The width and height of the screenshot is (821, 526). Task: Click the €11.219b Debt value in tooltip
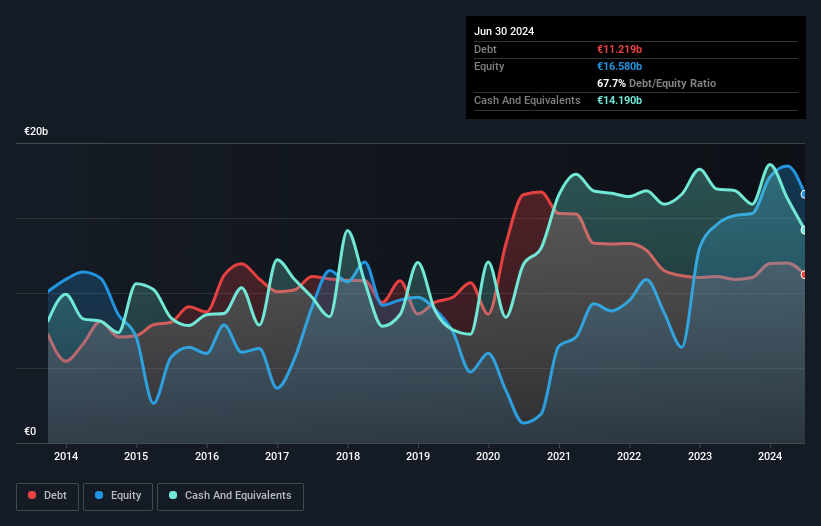click(619, 49)
